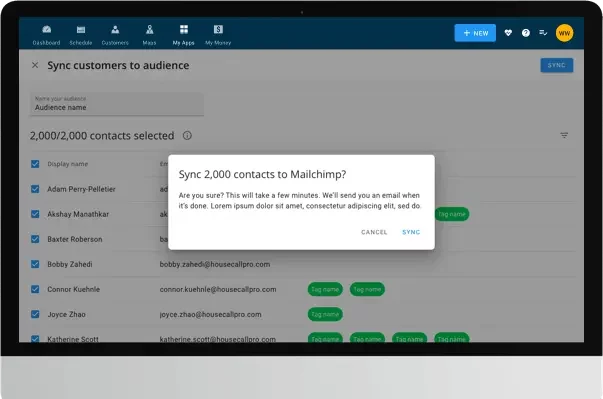The height and width of the screenshot is (399, 603).
Task: Click the tag in Joyce Zhao's row
Action: point(325,314)
